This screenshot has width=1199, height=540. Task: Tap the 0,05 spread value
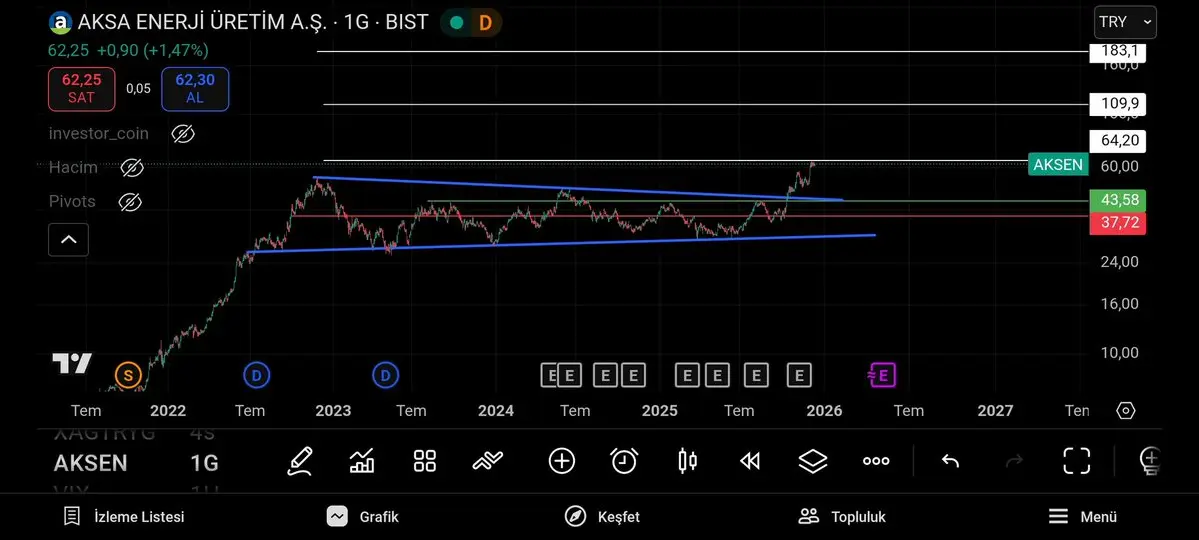point(138,89)
